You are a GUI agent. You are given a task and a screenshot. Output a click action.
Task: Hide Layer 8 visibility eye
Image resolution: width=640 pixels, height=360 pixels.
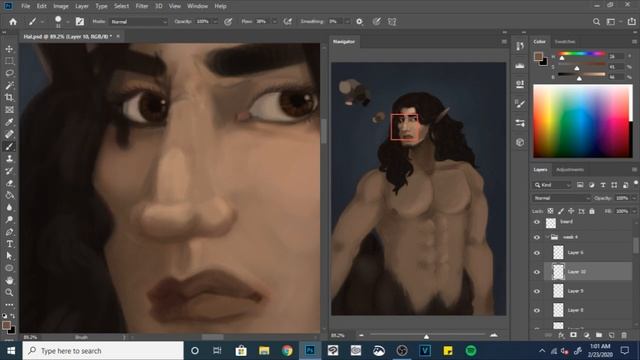(537, 310)
